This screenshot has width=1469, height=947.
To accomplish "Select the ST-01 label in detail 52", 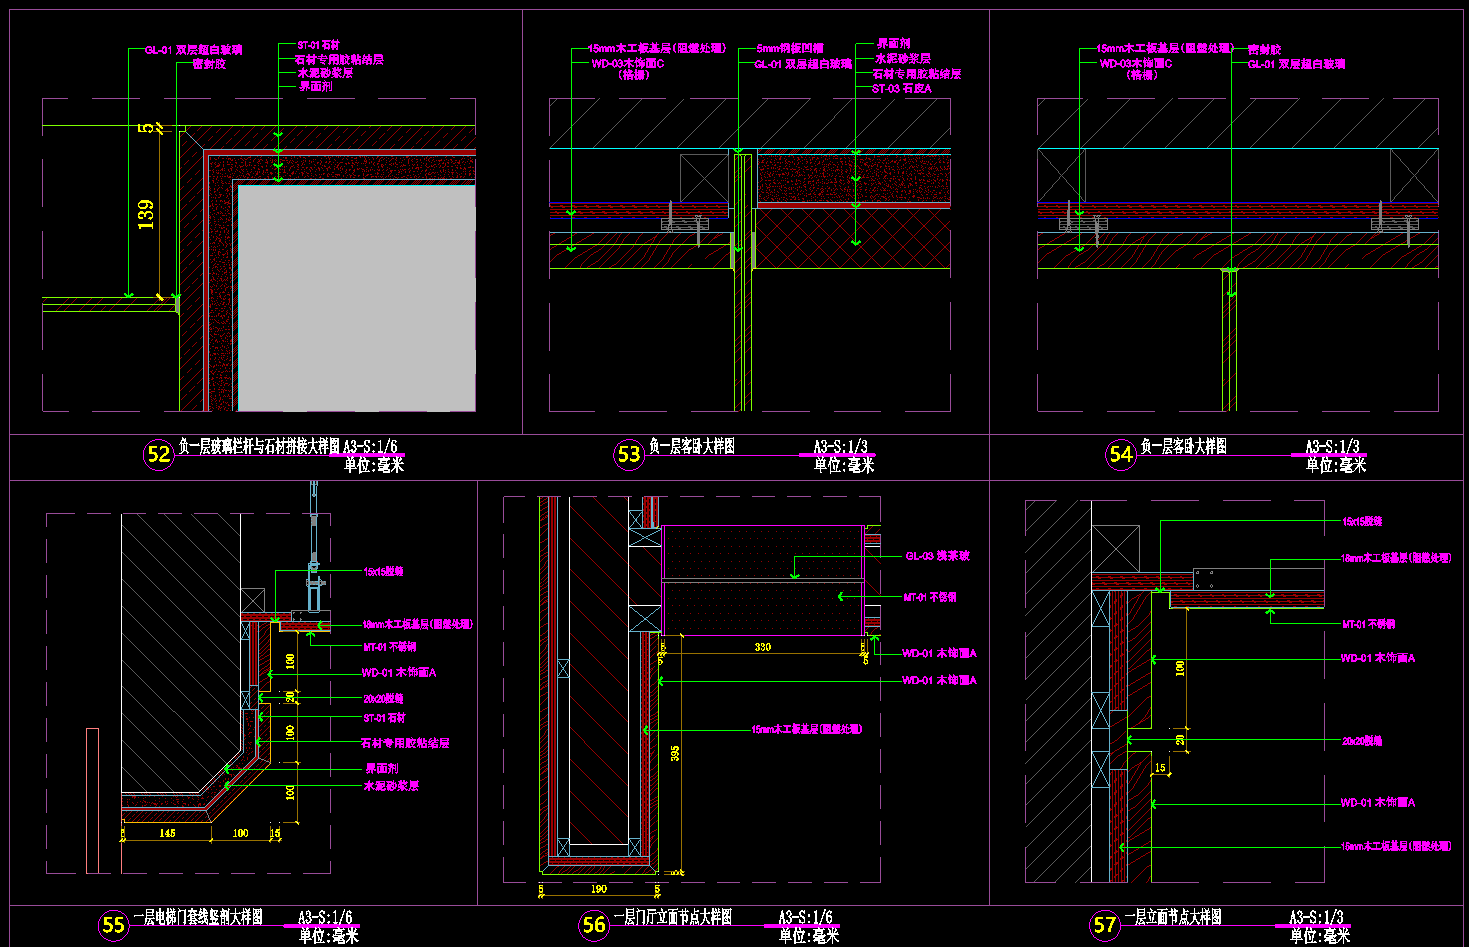I will 318,45.
